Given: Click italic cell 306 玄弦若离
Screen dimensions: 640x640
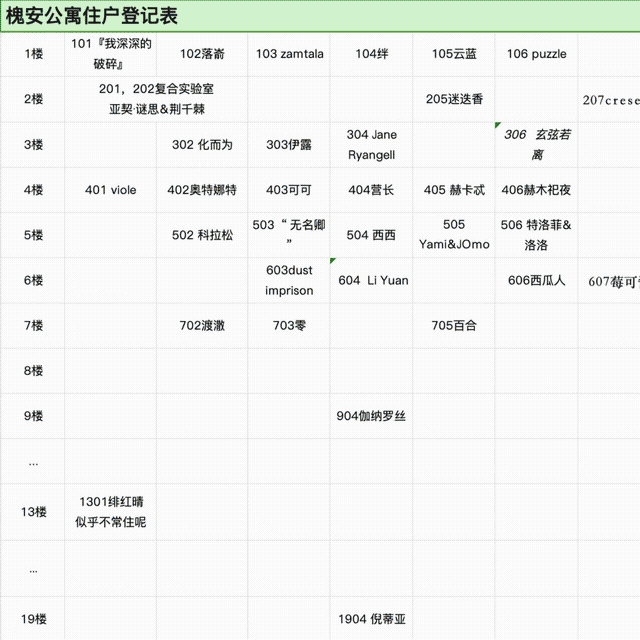Looking at the screenshot, I should click(x=536, y=145).
